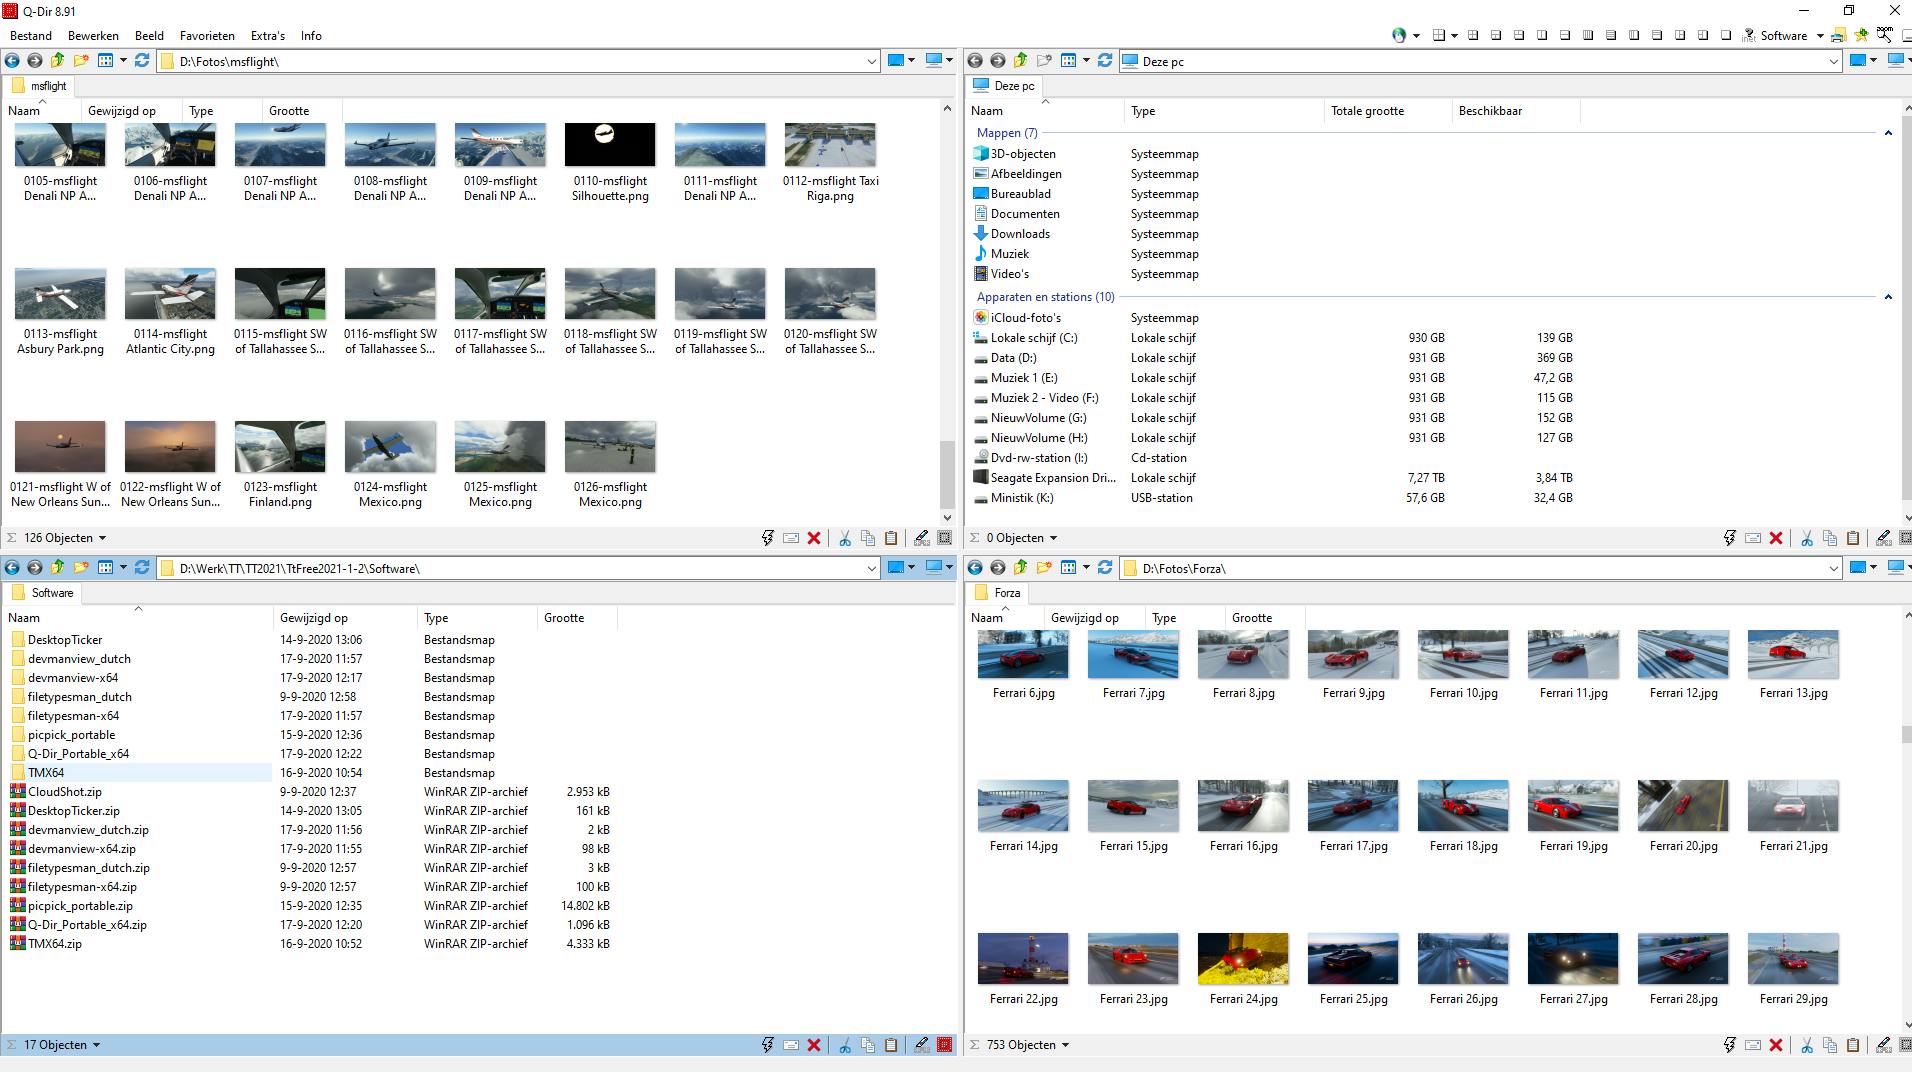Click the new folder icon in Forza pane
This screenshot has width=1912, height=1072.
(1044, 568)
